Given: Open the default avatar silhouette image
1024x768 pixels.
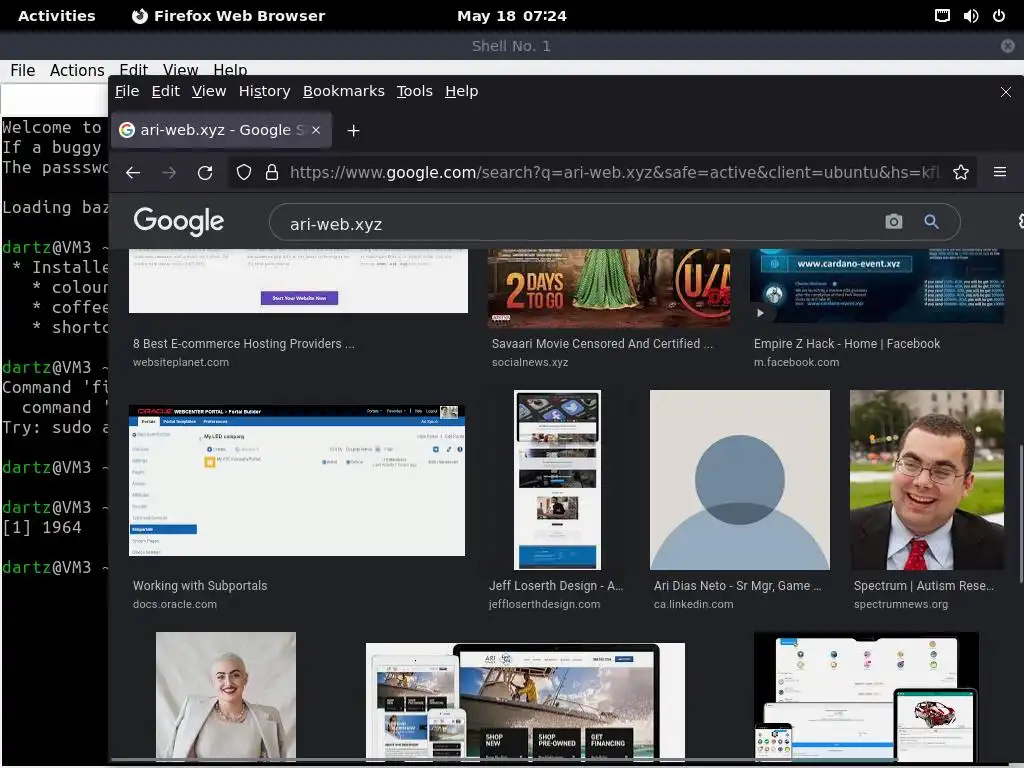Looking at the screenshot, I should (740, 480).
